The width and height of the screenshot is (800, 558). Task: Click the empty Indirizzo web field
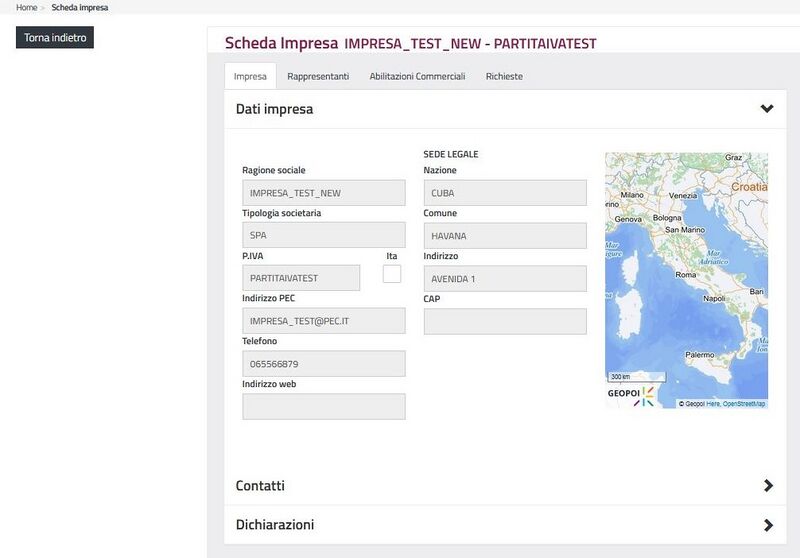(x=323, y=407)
